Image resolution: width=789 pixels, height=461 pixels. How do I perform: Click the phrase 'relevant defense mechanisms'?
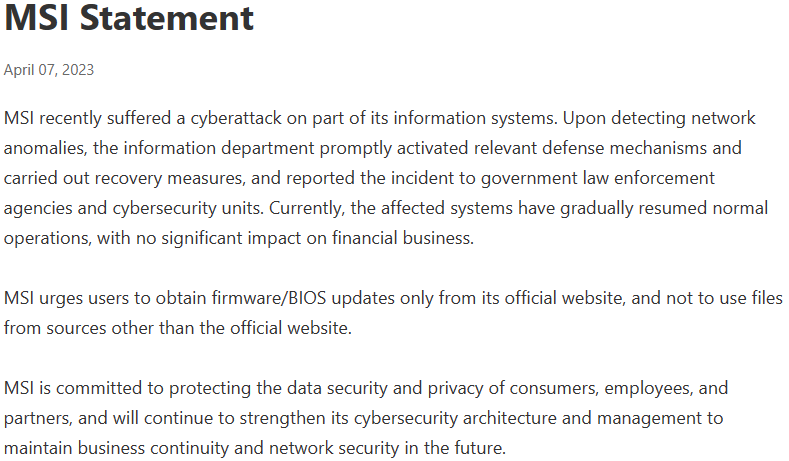coord(590,148)
